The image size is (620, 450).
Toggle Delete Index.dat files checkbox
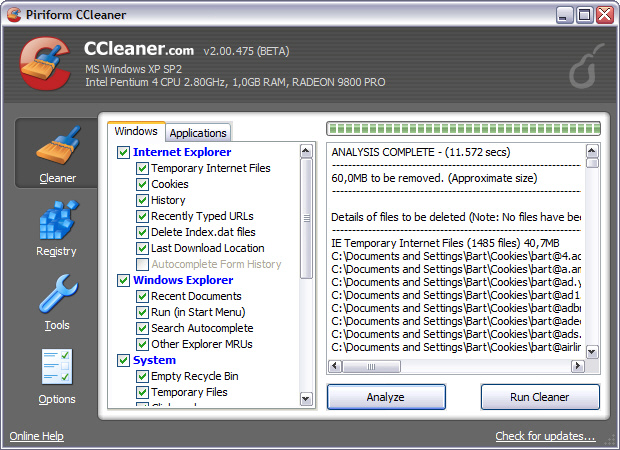pos(142,232)
